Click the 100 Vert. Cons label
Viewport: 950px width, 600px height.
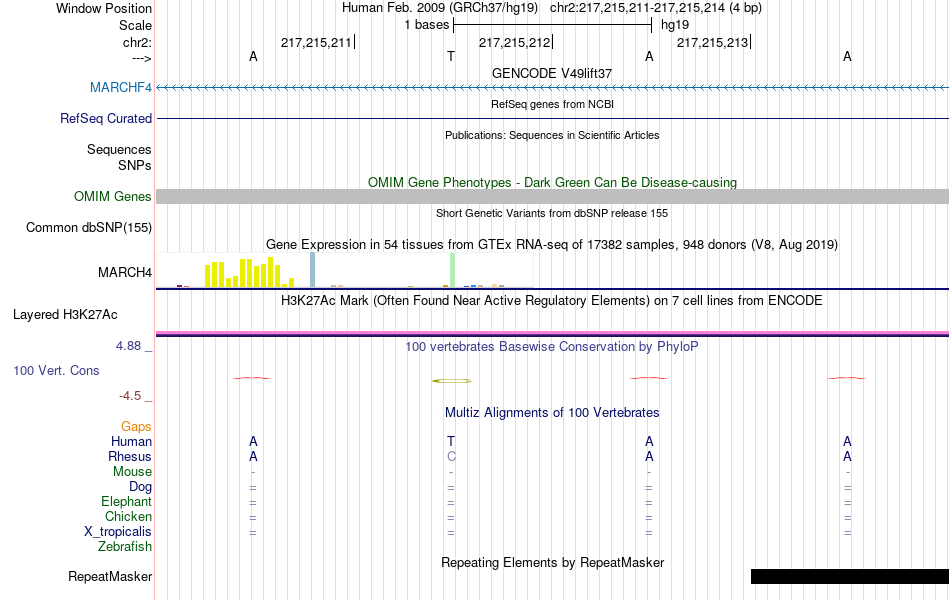click(56, 370)
